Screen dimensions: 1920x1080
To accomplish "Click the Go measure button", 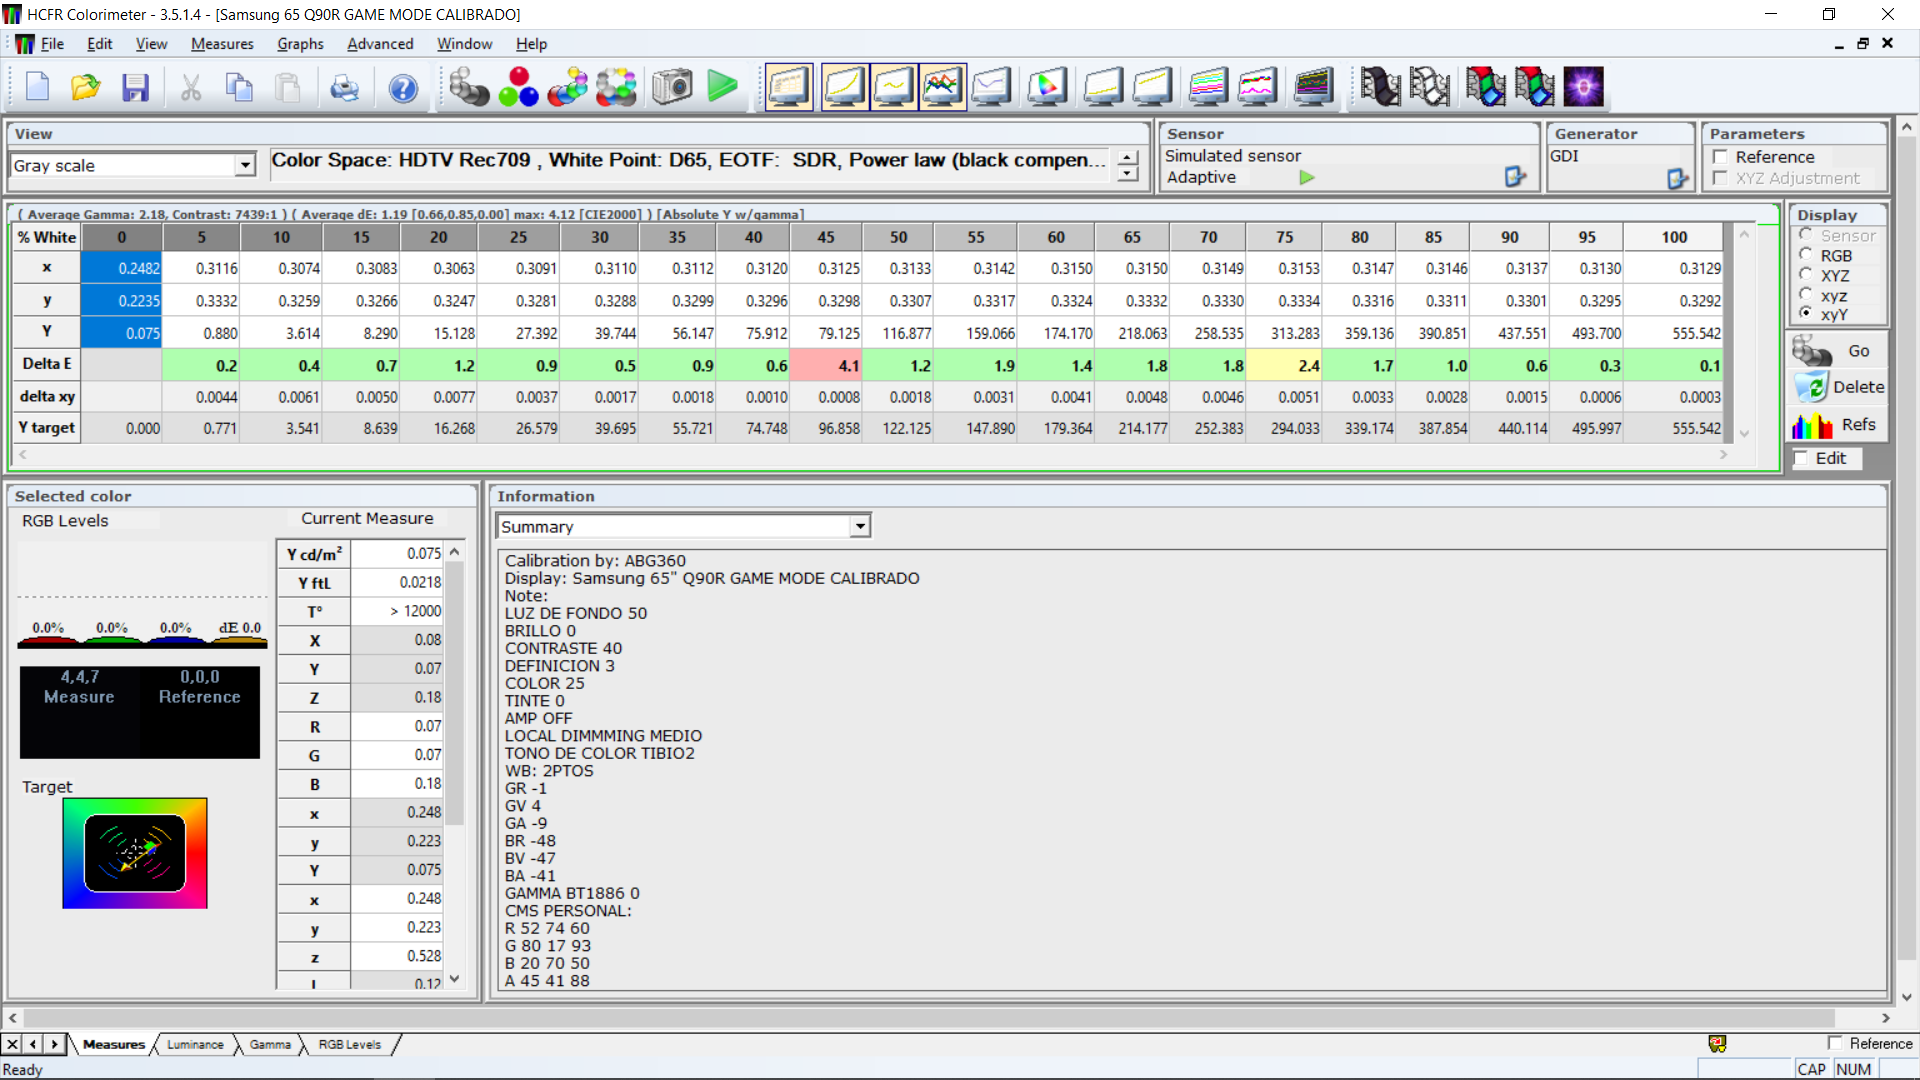I will (x=1837, y=351).
